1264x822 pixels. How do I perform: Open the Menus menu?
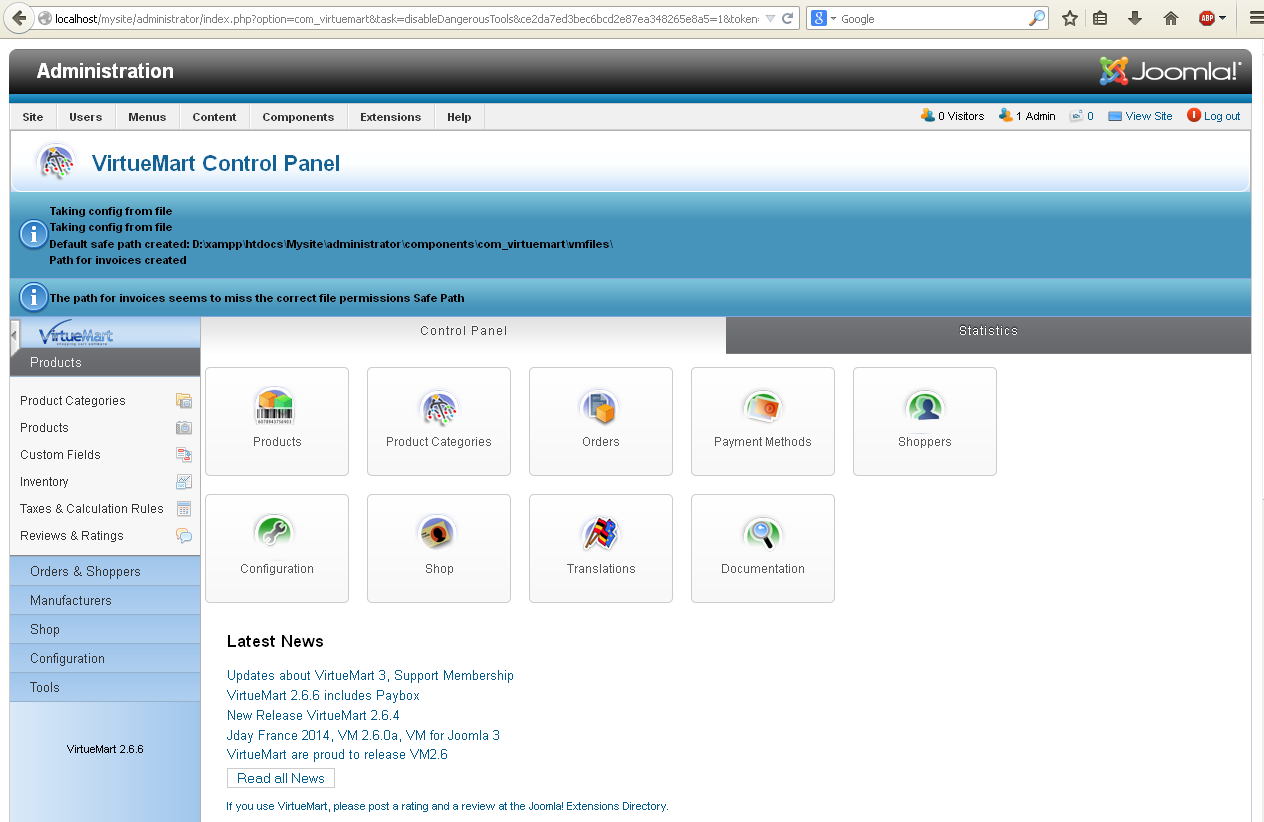pyautogui.click(x=147, y=117)
